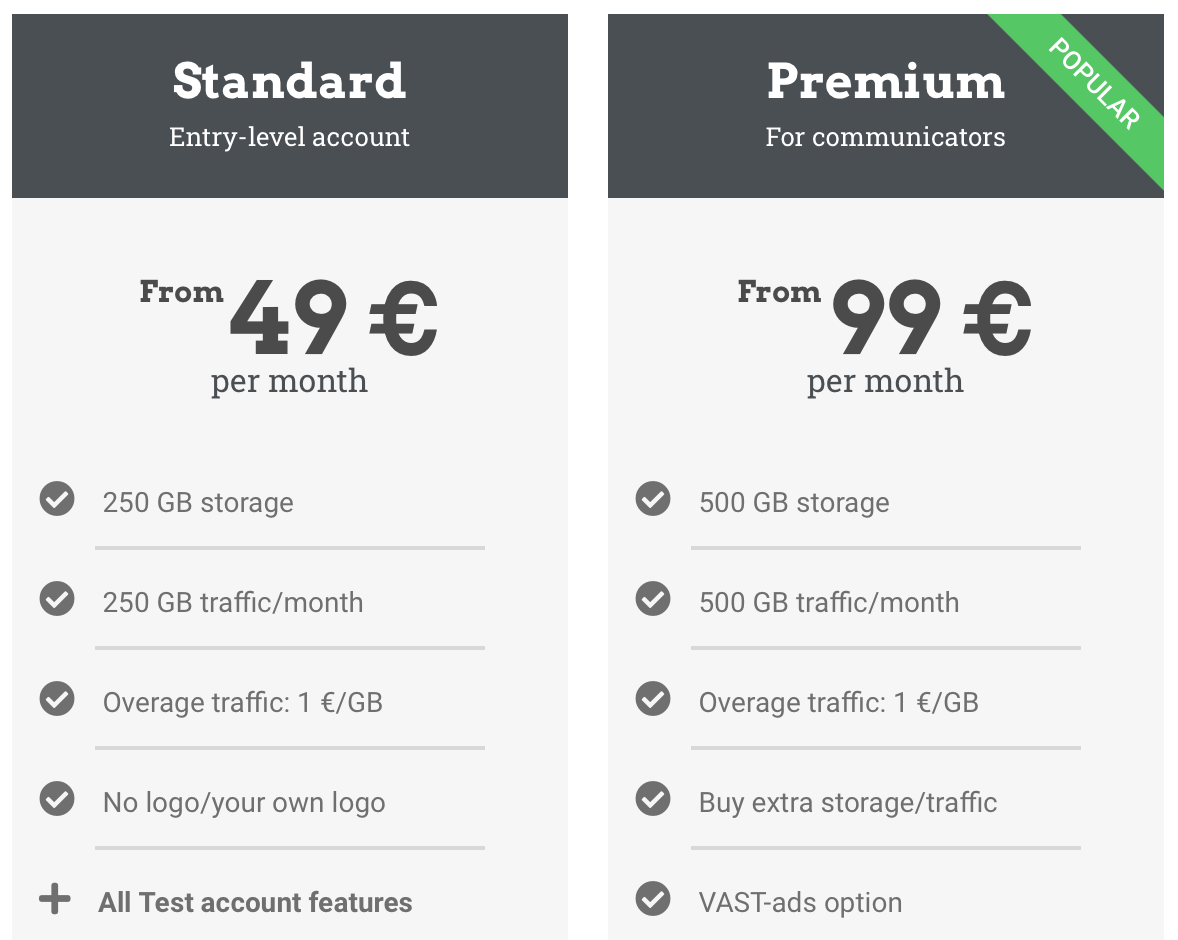Toggle the Buy extra storage/traffic feature check

(x=652, y=800)
